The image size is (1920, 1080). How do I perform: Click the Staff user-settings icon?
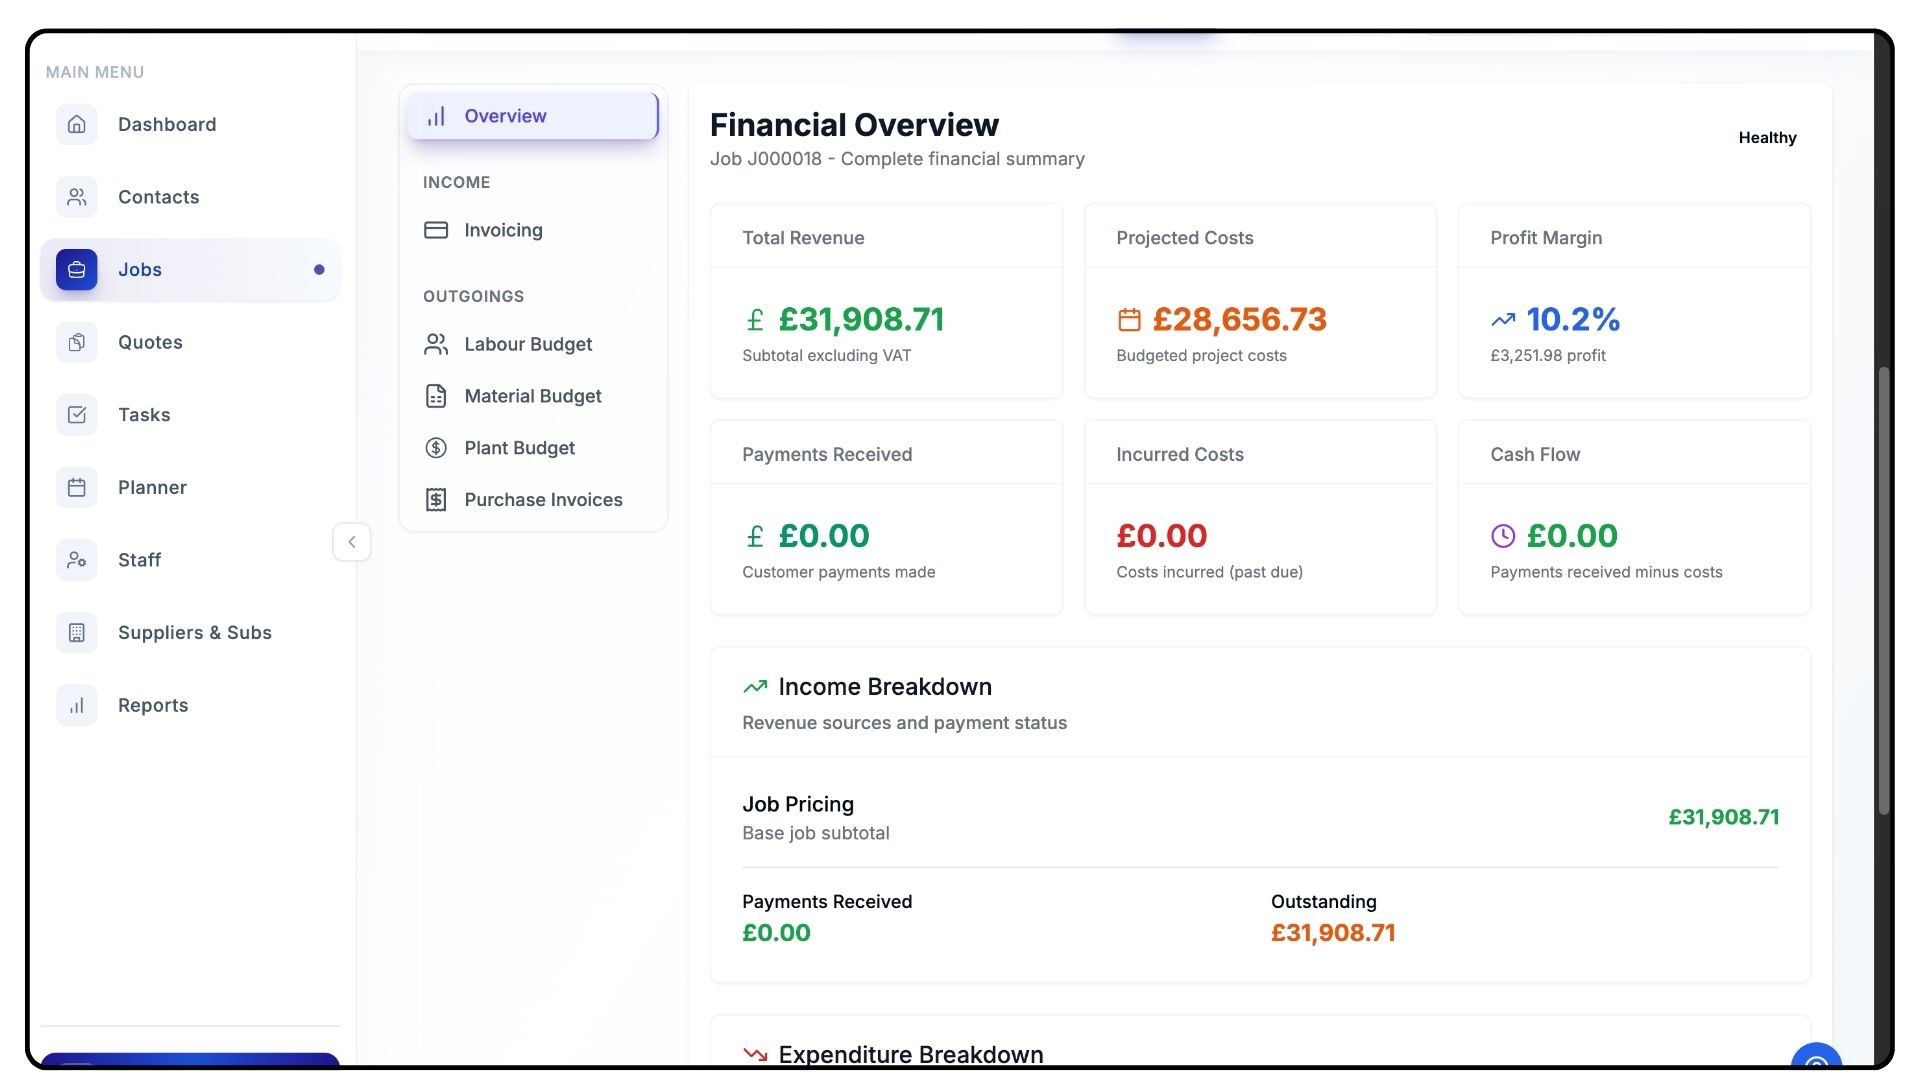tap(77, 560)
